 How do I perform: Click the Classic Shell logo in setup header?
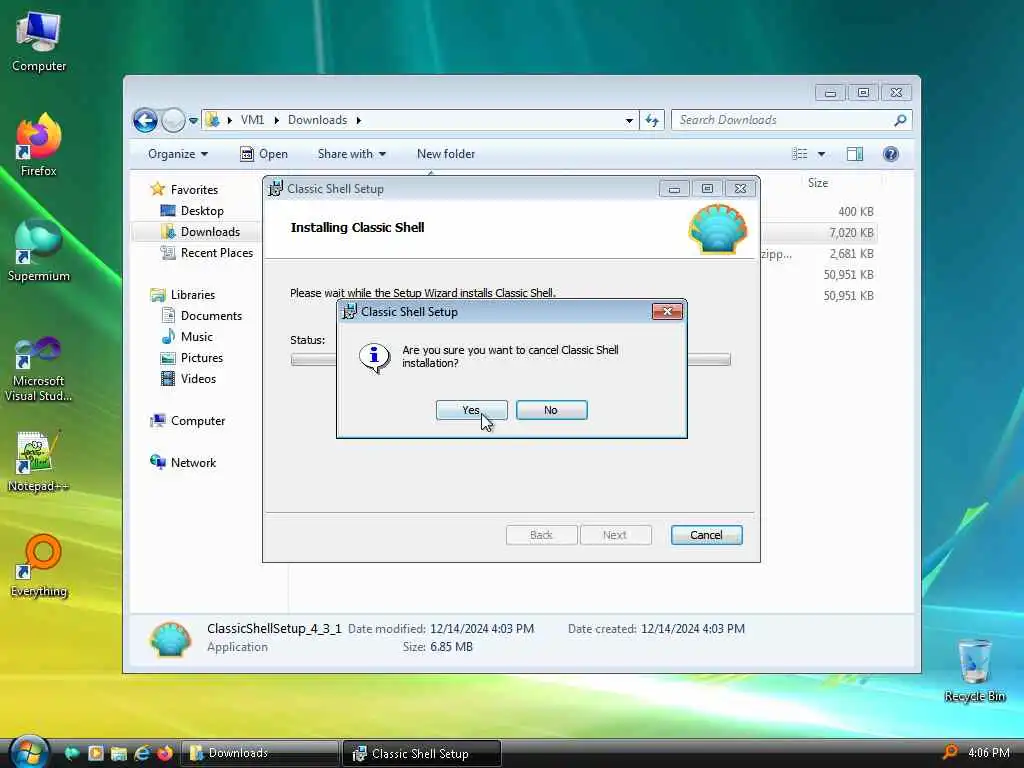coord(718,229)
